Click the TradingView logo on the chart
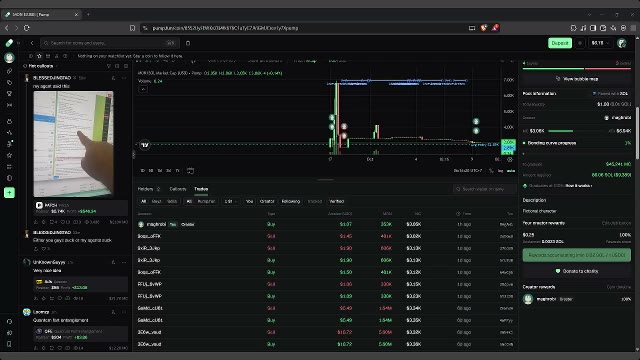 tap(144, 145)
